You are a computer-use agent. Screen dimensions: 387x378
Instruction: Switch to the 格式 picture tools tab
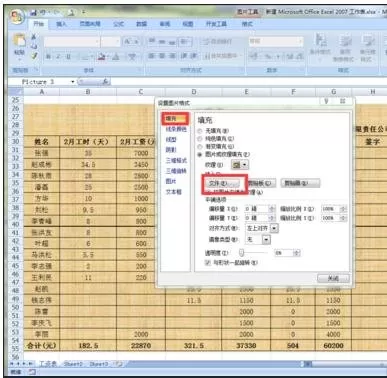click(x=247, y=24)
